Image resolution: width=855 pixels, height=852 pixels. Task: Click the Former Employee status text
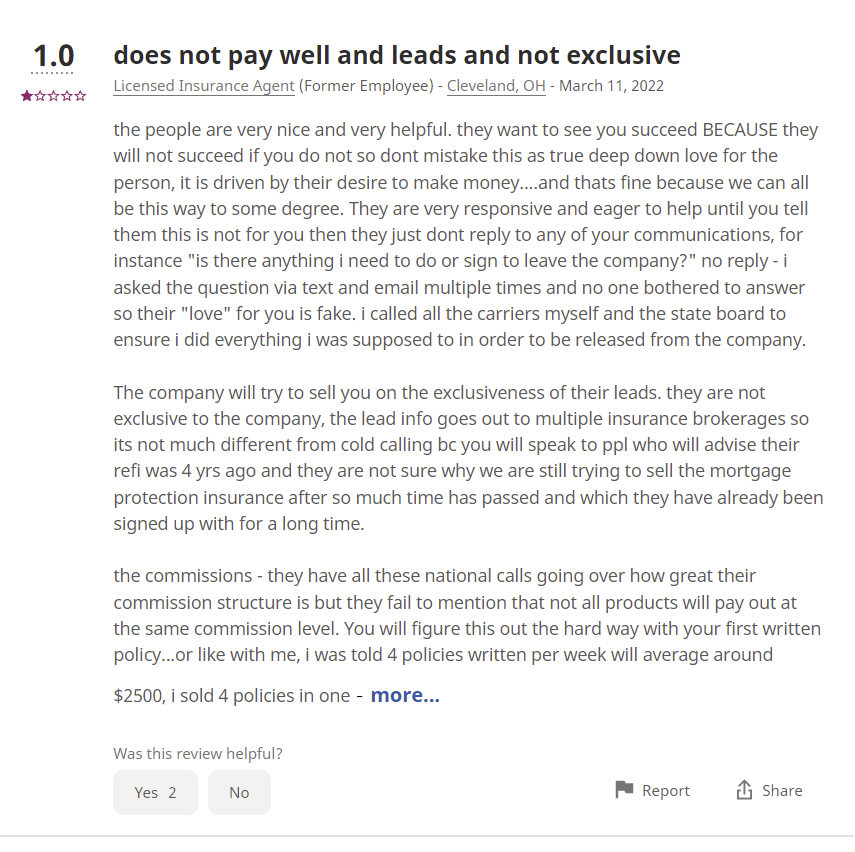(x=366, y=86)
